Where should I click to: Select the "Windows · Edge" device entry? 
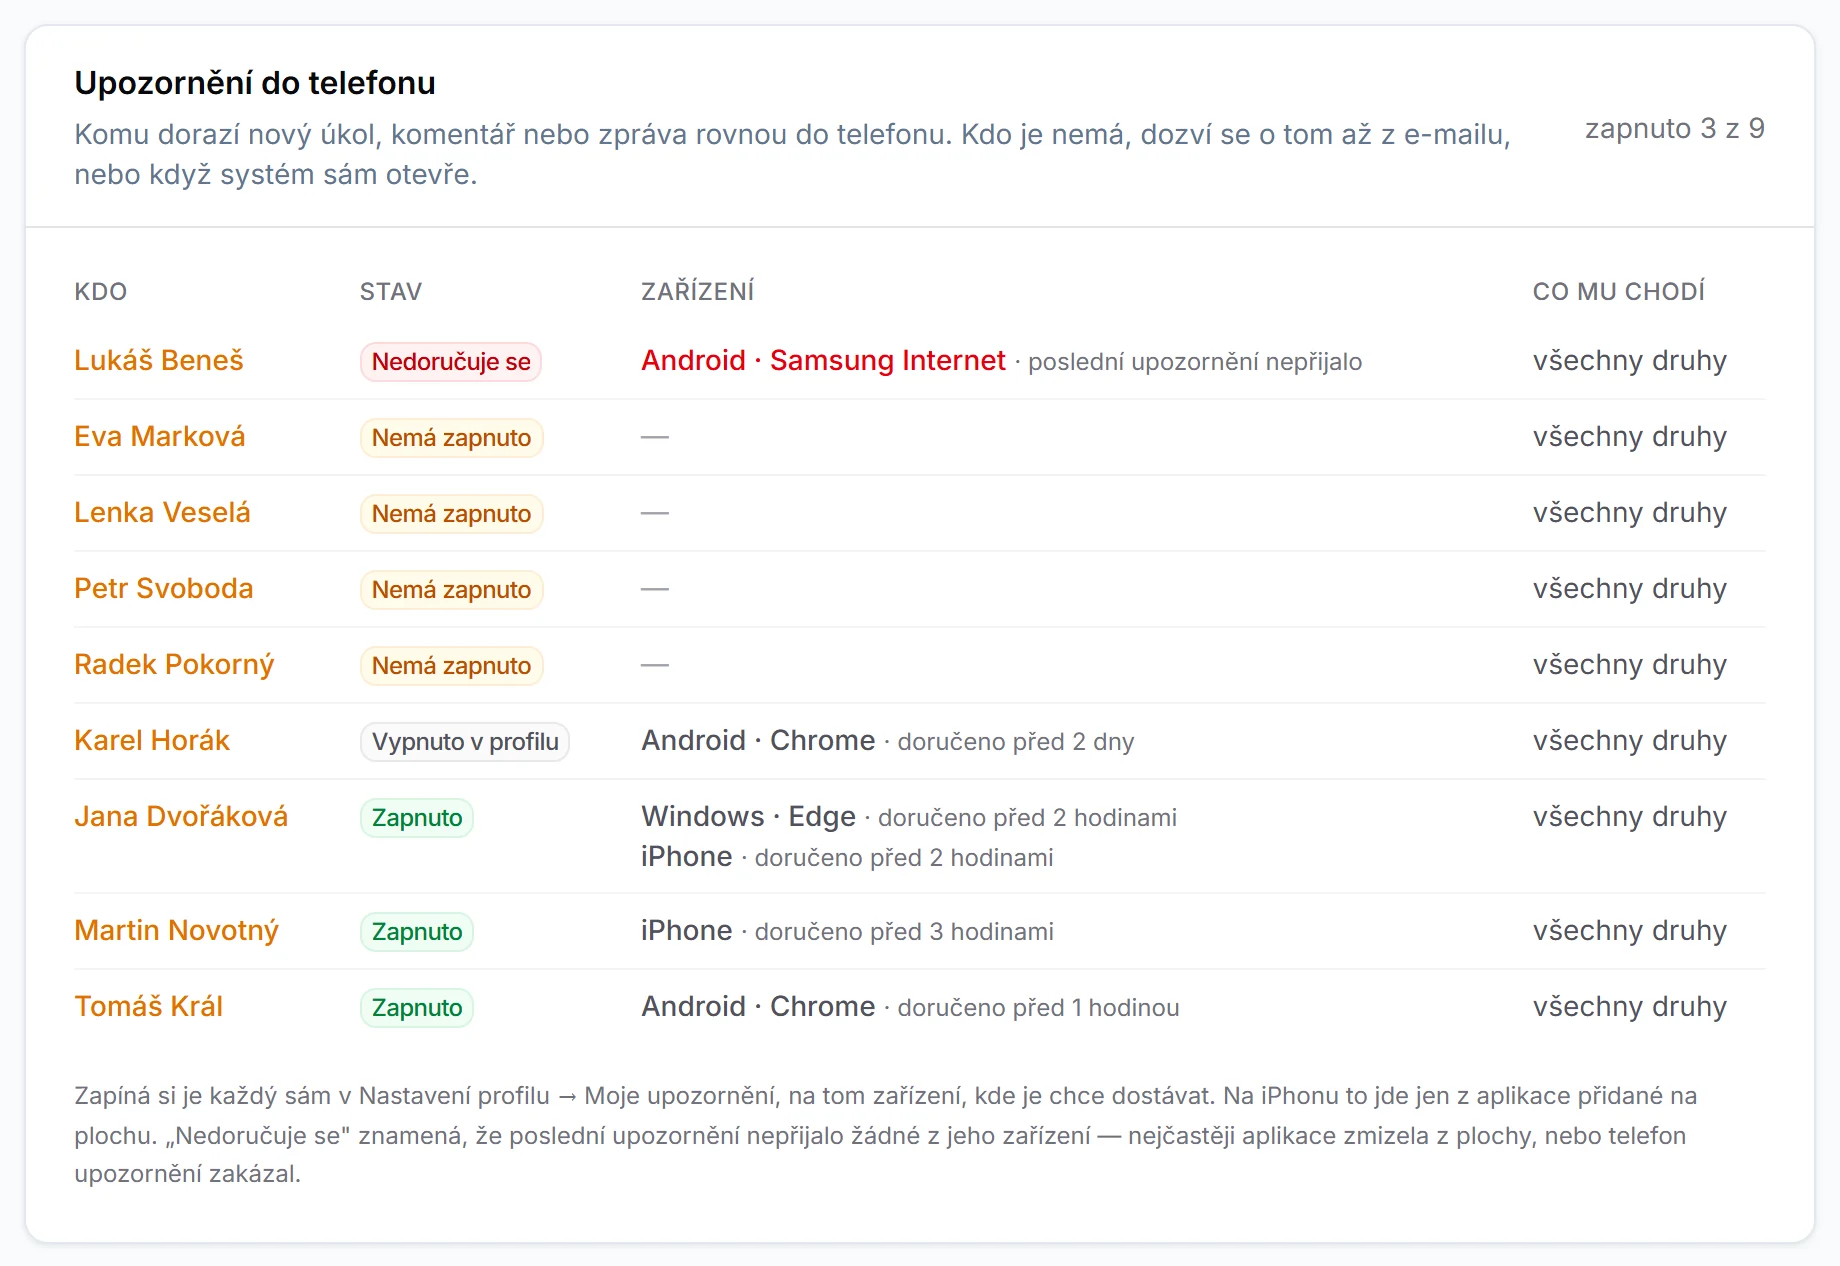point(748,817)
